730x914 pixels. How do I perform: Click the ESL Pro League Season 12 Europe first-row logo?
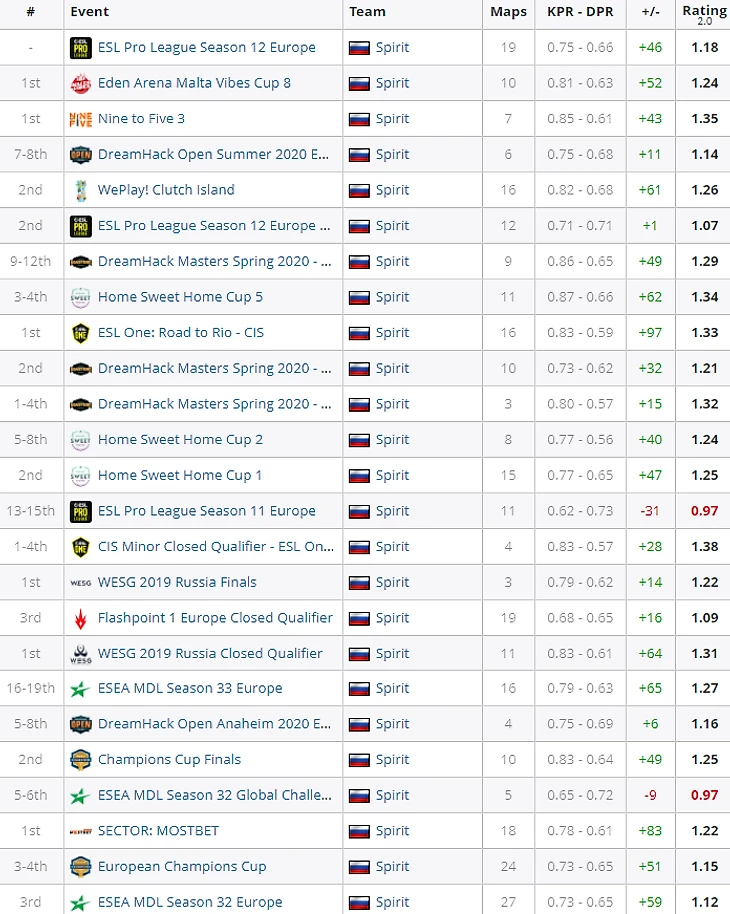[x=80, y=48]
